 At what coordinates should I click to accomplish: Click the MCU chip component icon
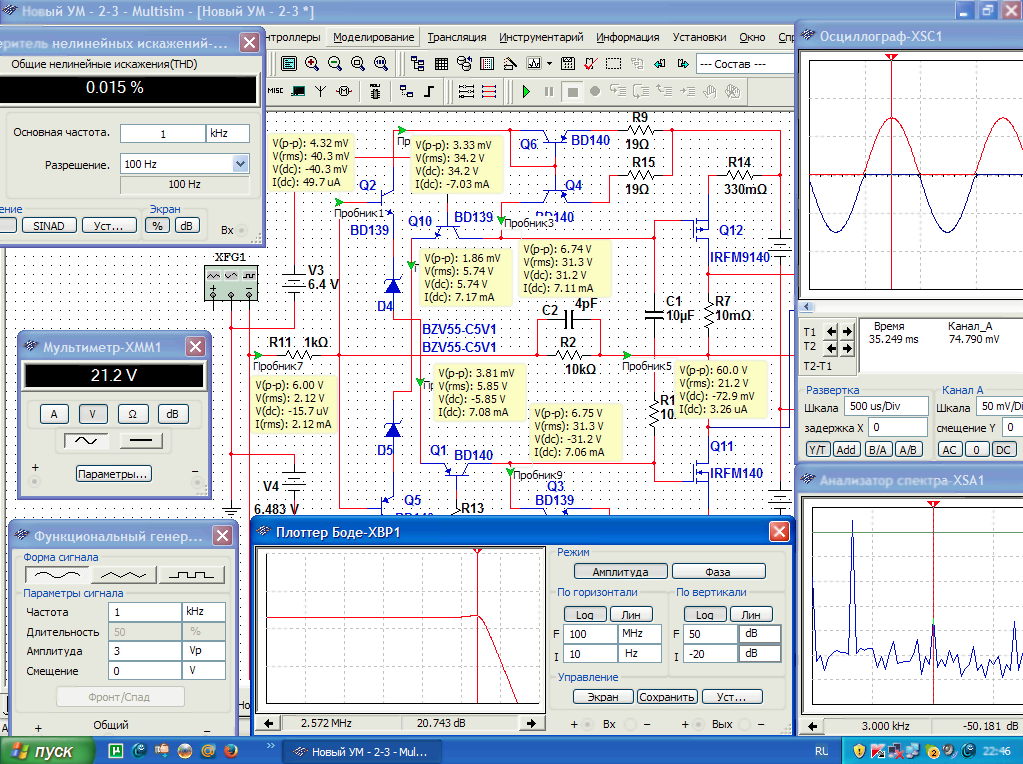click(375, 91)
